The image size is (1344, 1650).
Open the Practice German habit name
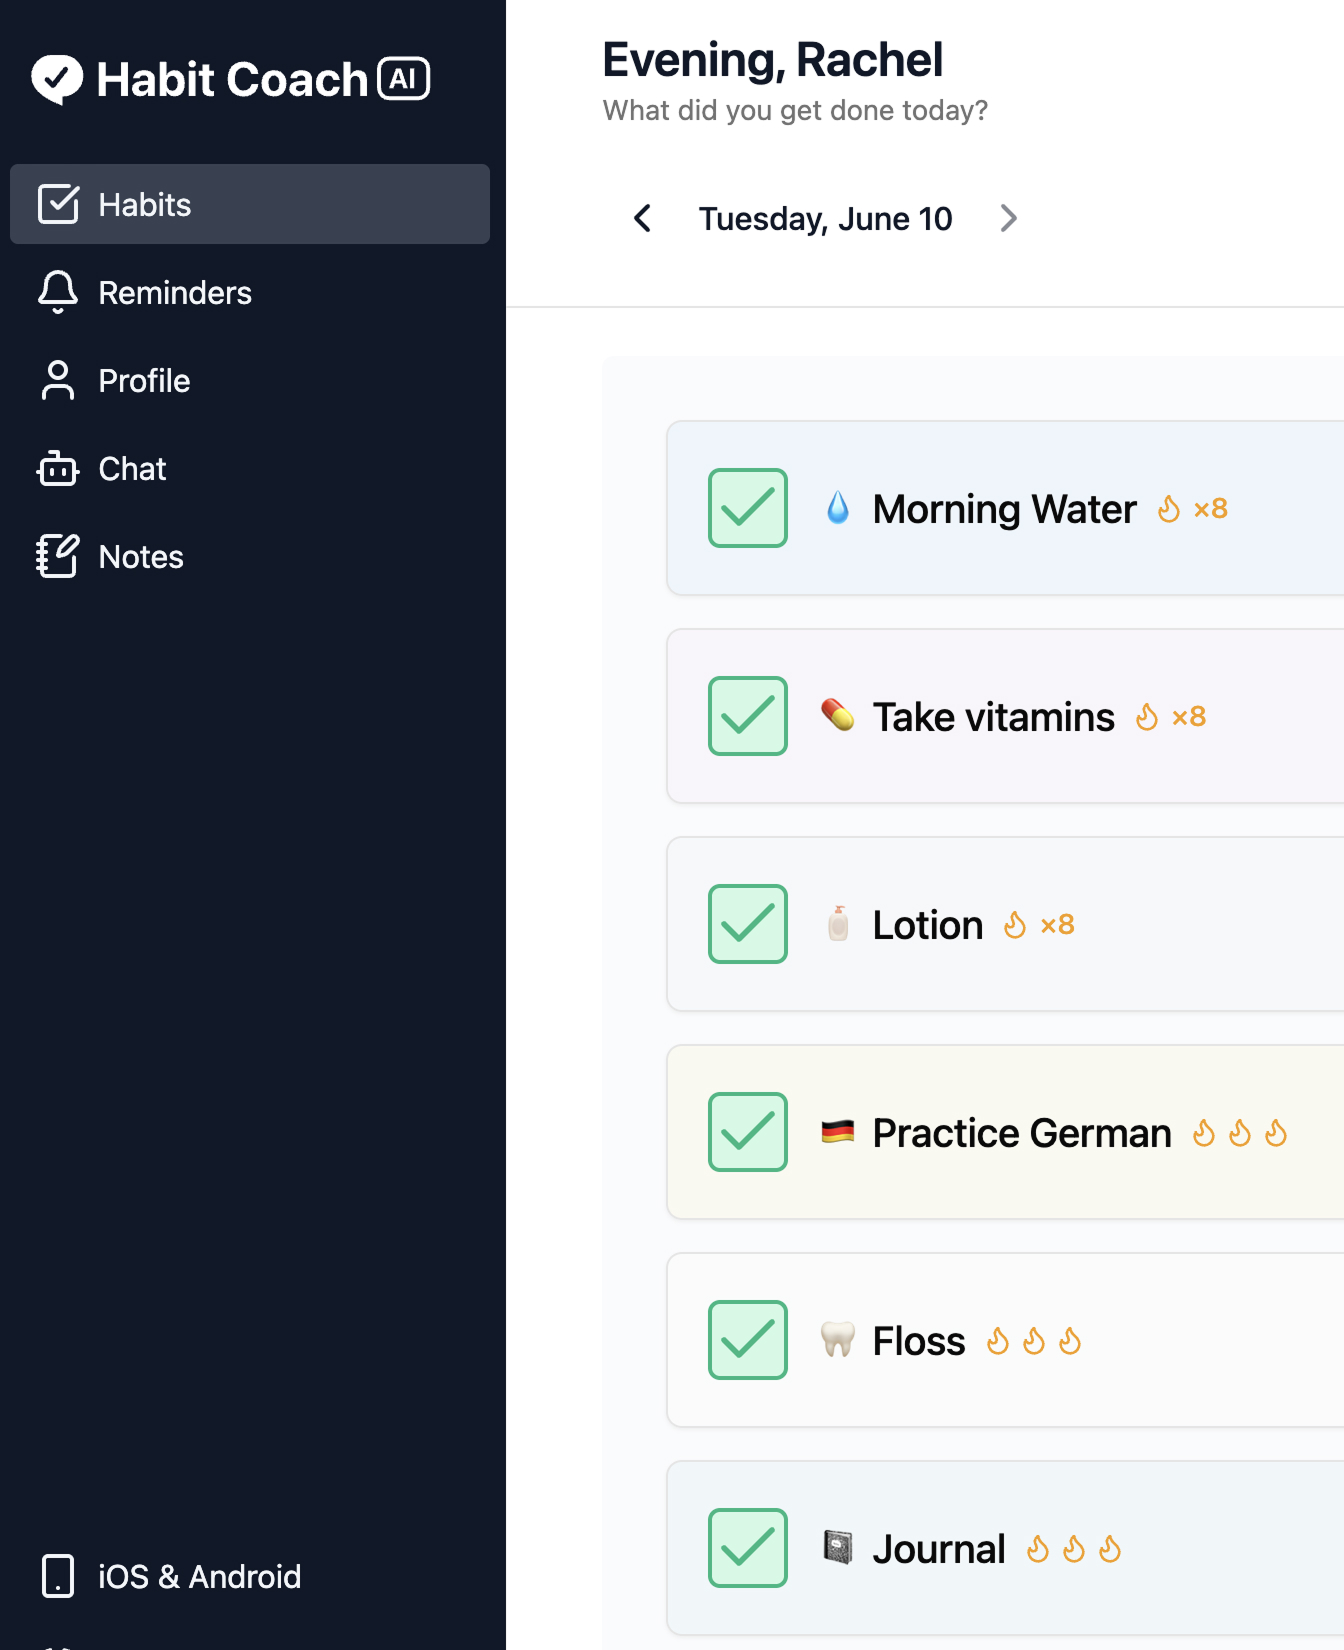[1022, 1133]
